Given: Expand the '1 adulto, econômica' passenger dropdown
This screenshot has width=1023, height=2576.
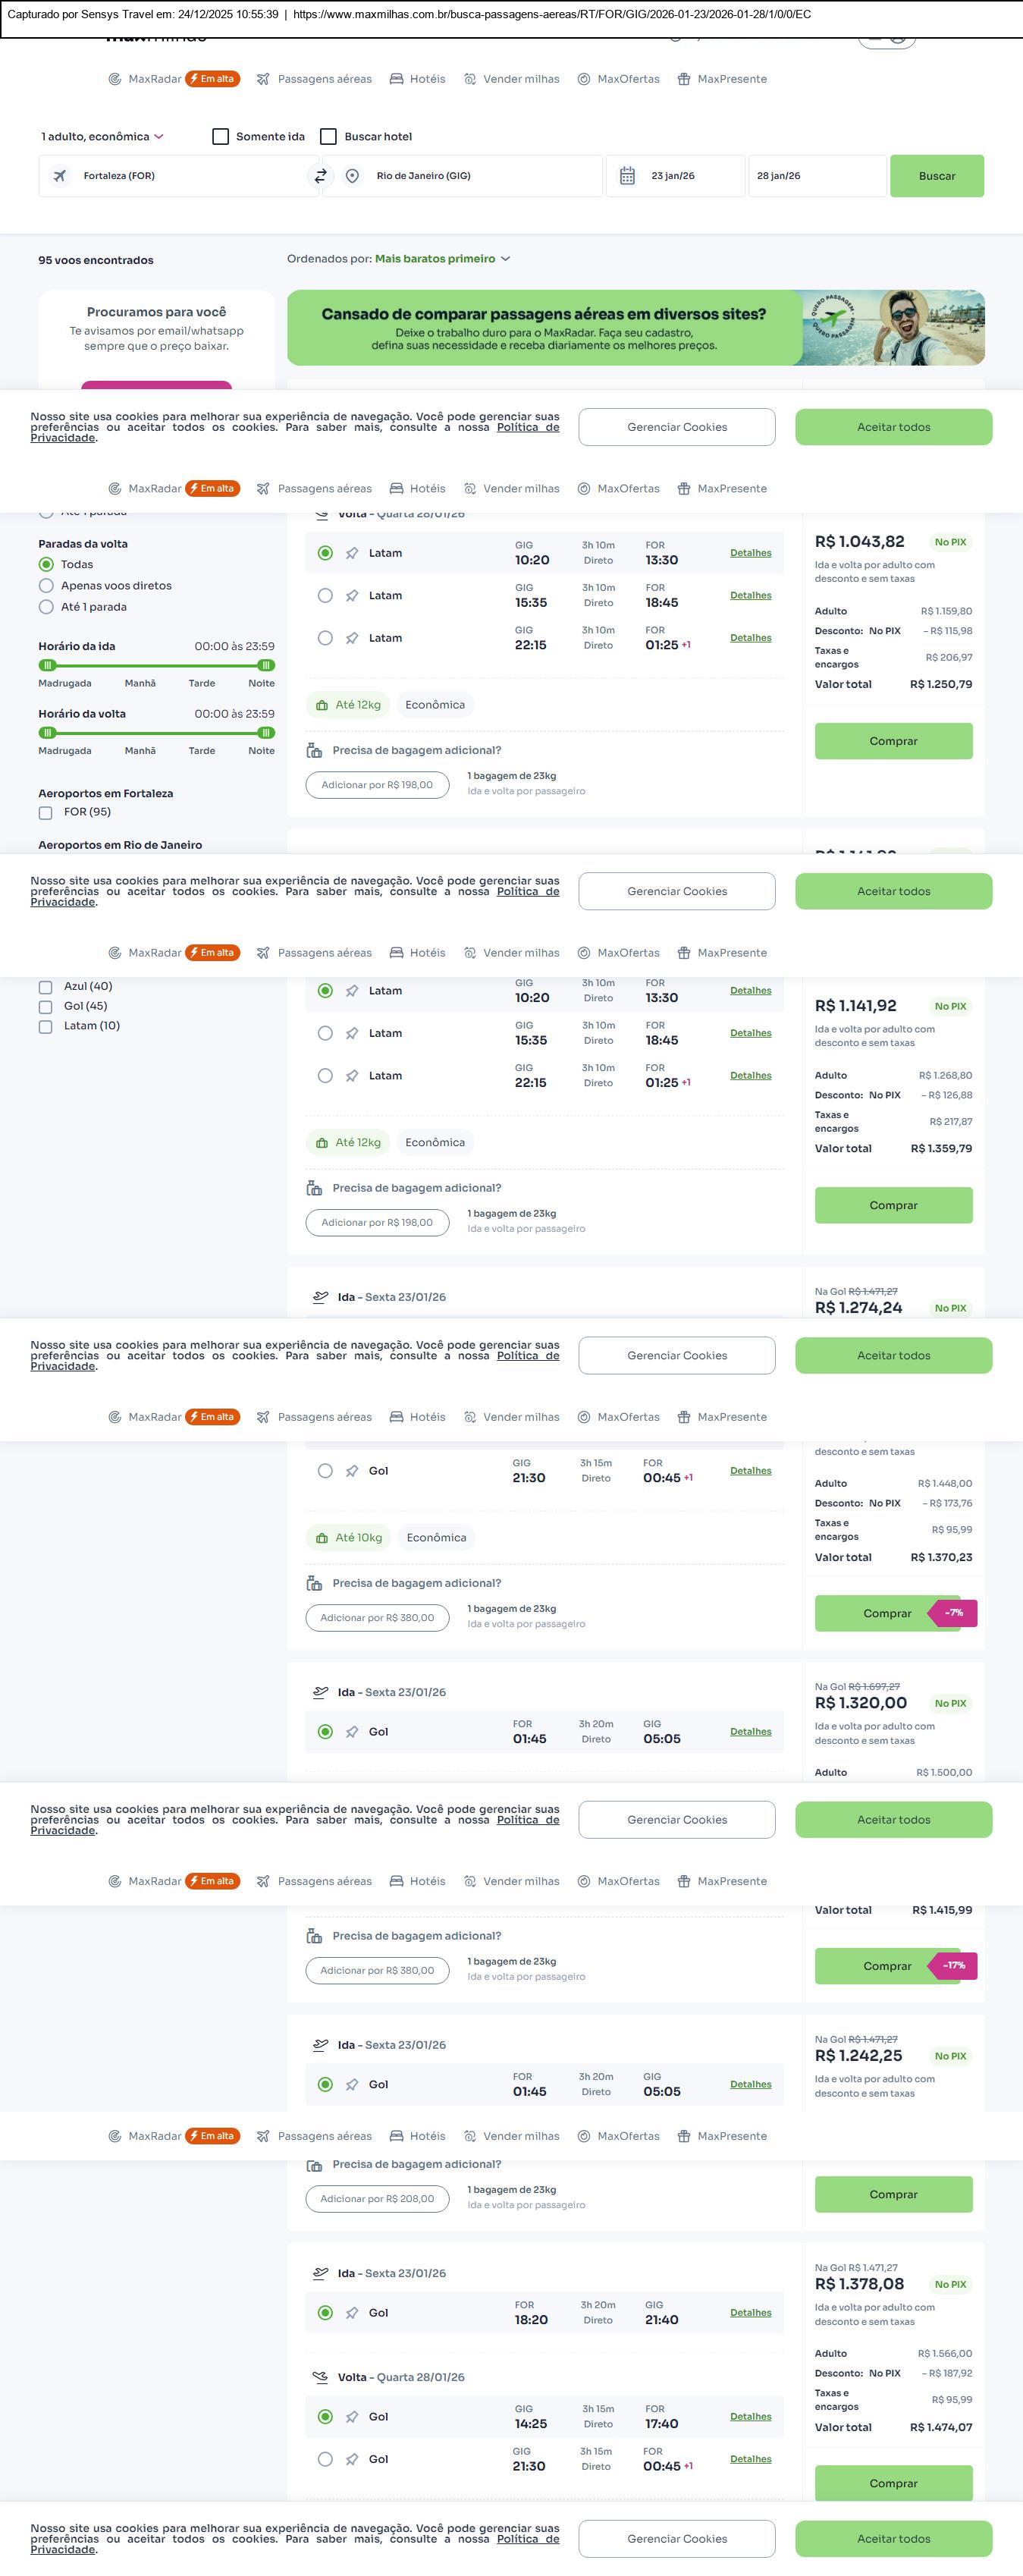Looking at the screenshot, I should point(102,137).
